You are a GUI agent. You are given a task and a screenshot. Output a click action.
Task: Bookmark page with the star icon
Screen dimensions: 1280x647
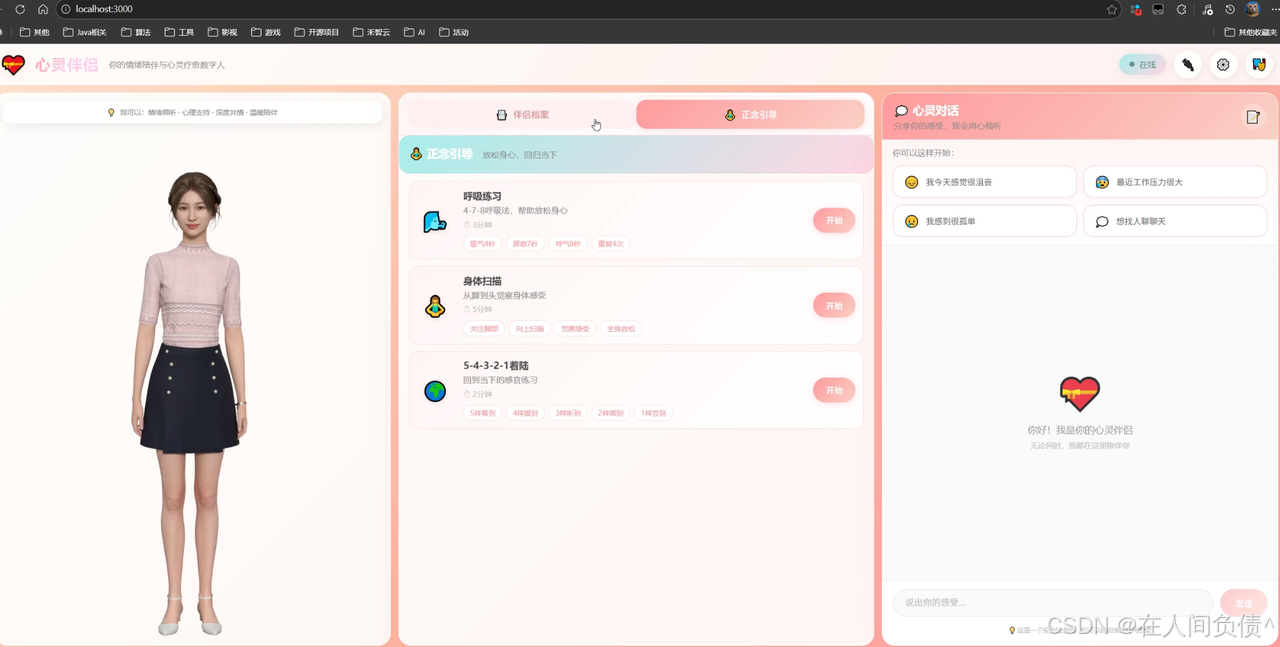point(1112,9)
